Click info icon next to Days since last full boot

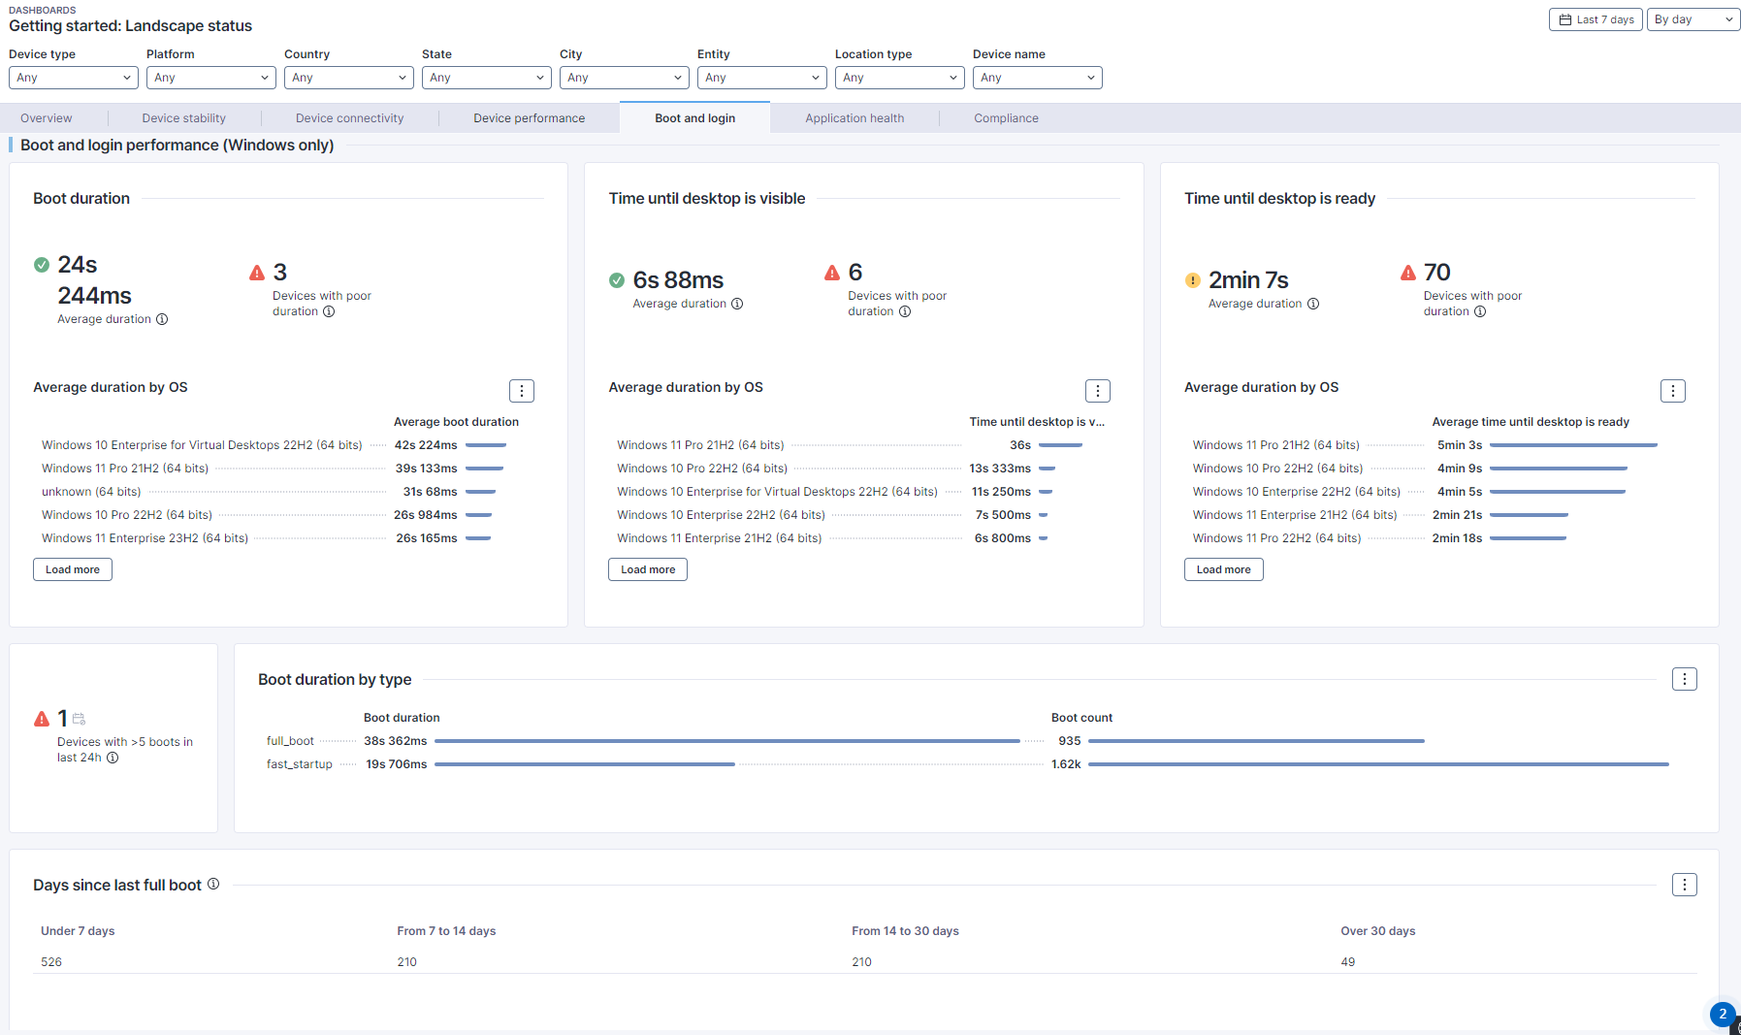click(213, 885)
